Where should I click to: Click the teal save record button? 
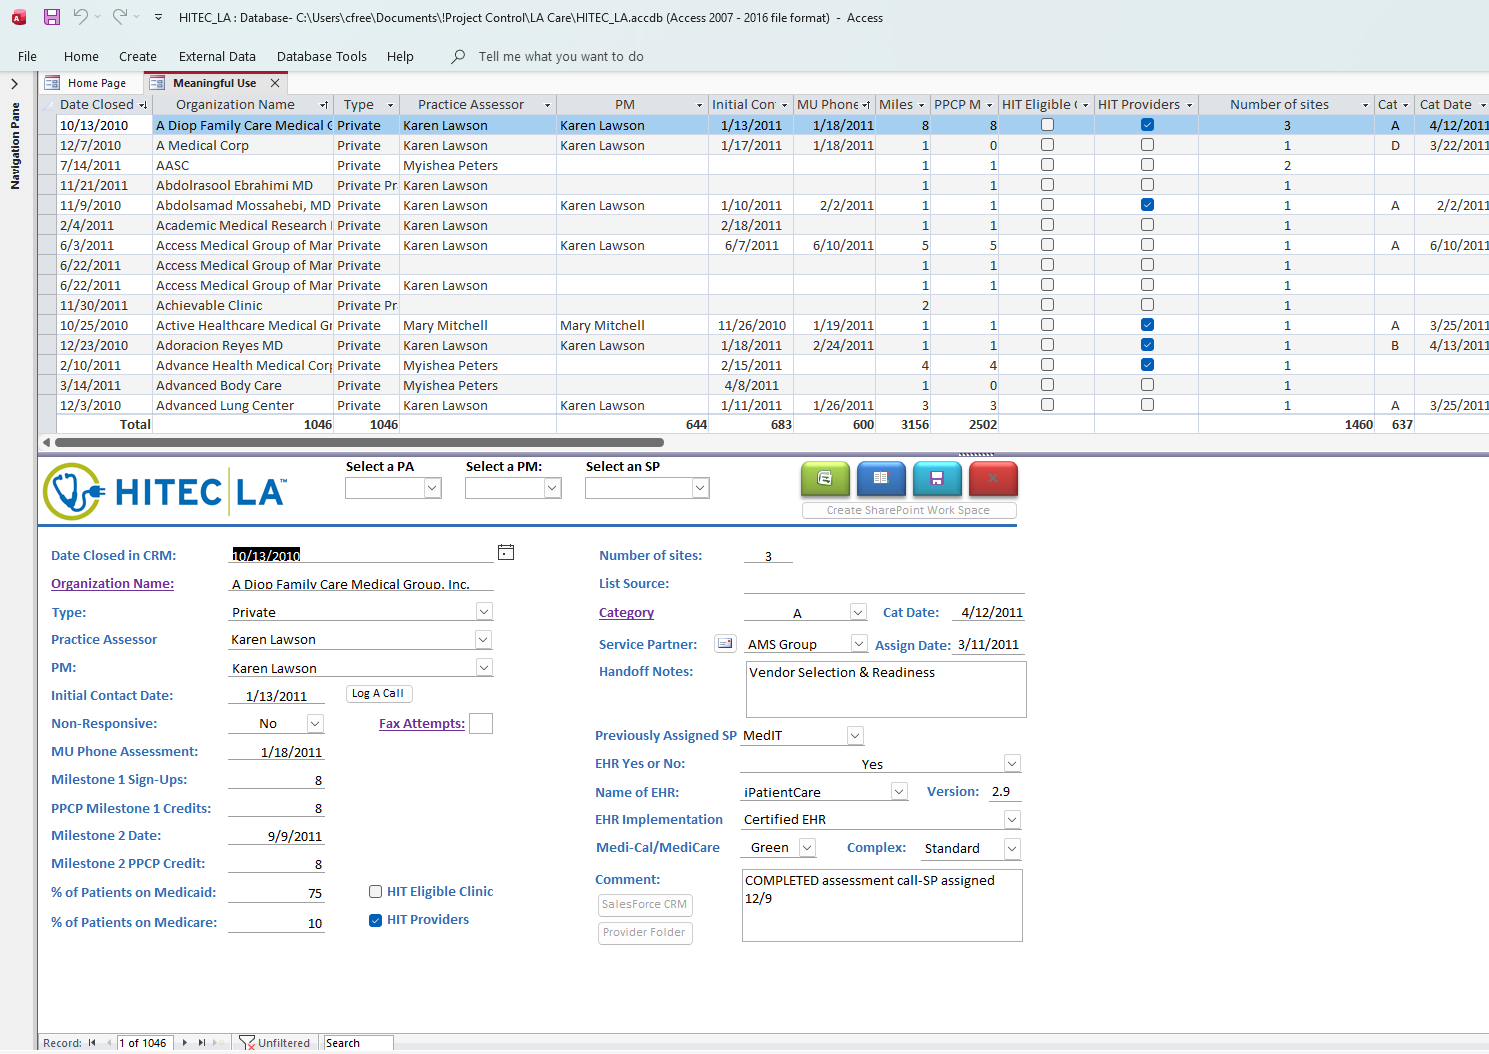click(x=937, y=479)
